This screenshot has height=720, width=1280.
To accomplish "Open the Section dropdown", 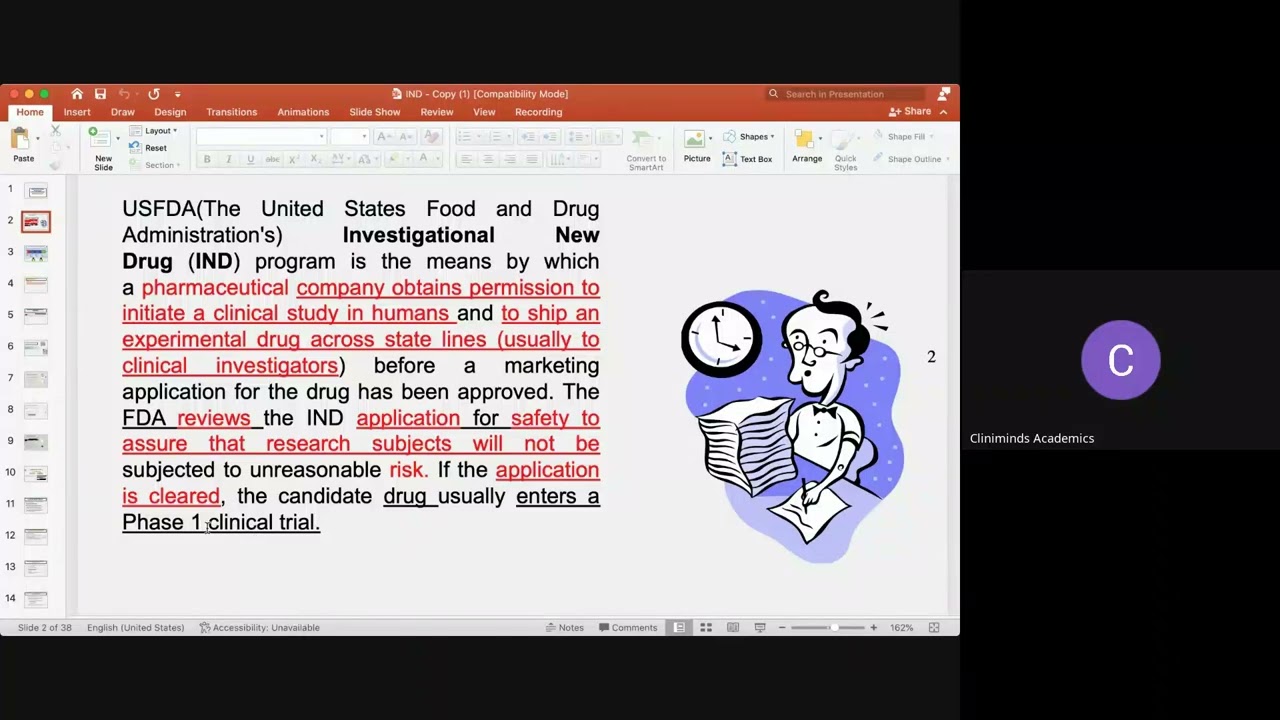I will point(154,165).
